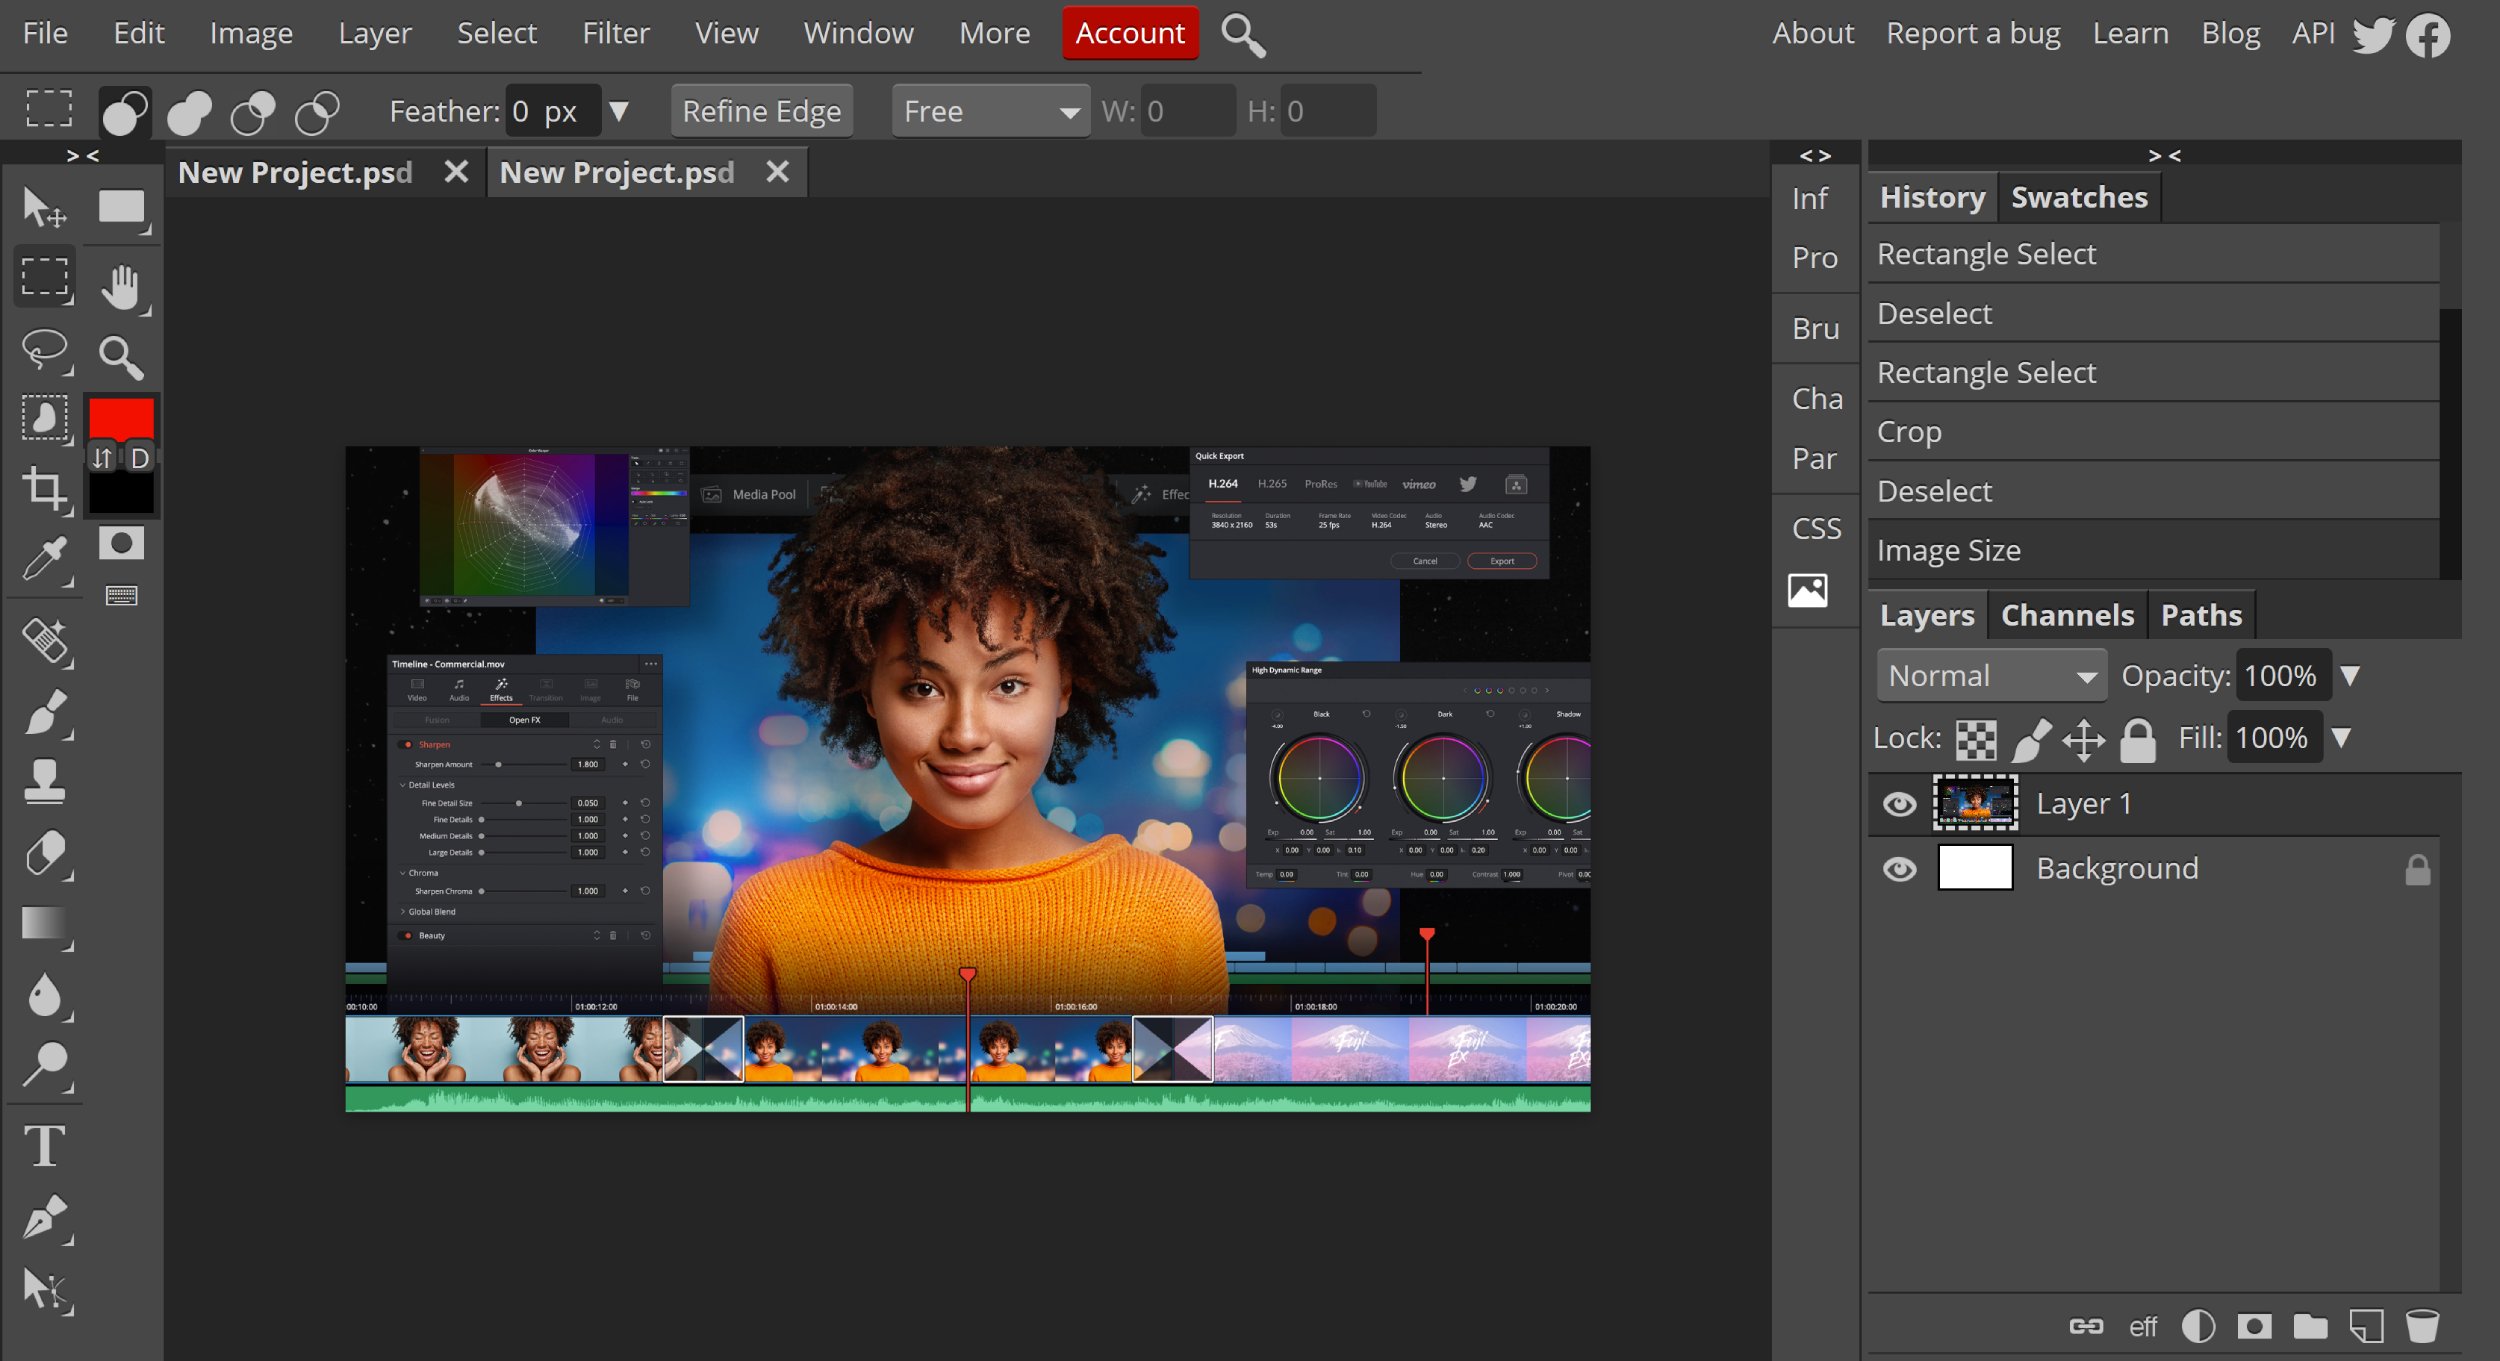Hide the Background layer eye icon

click(1899, 869)
